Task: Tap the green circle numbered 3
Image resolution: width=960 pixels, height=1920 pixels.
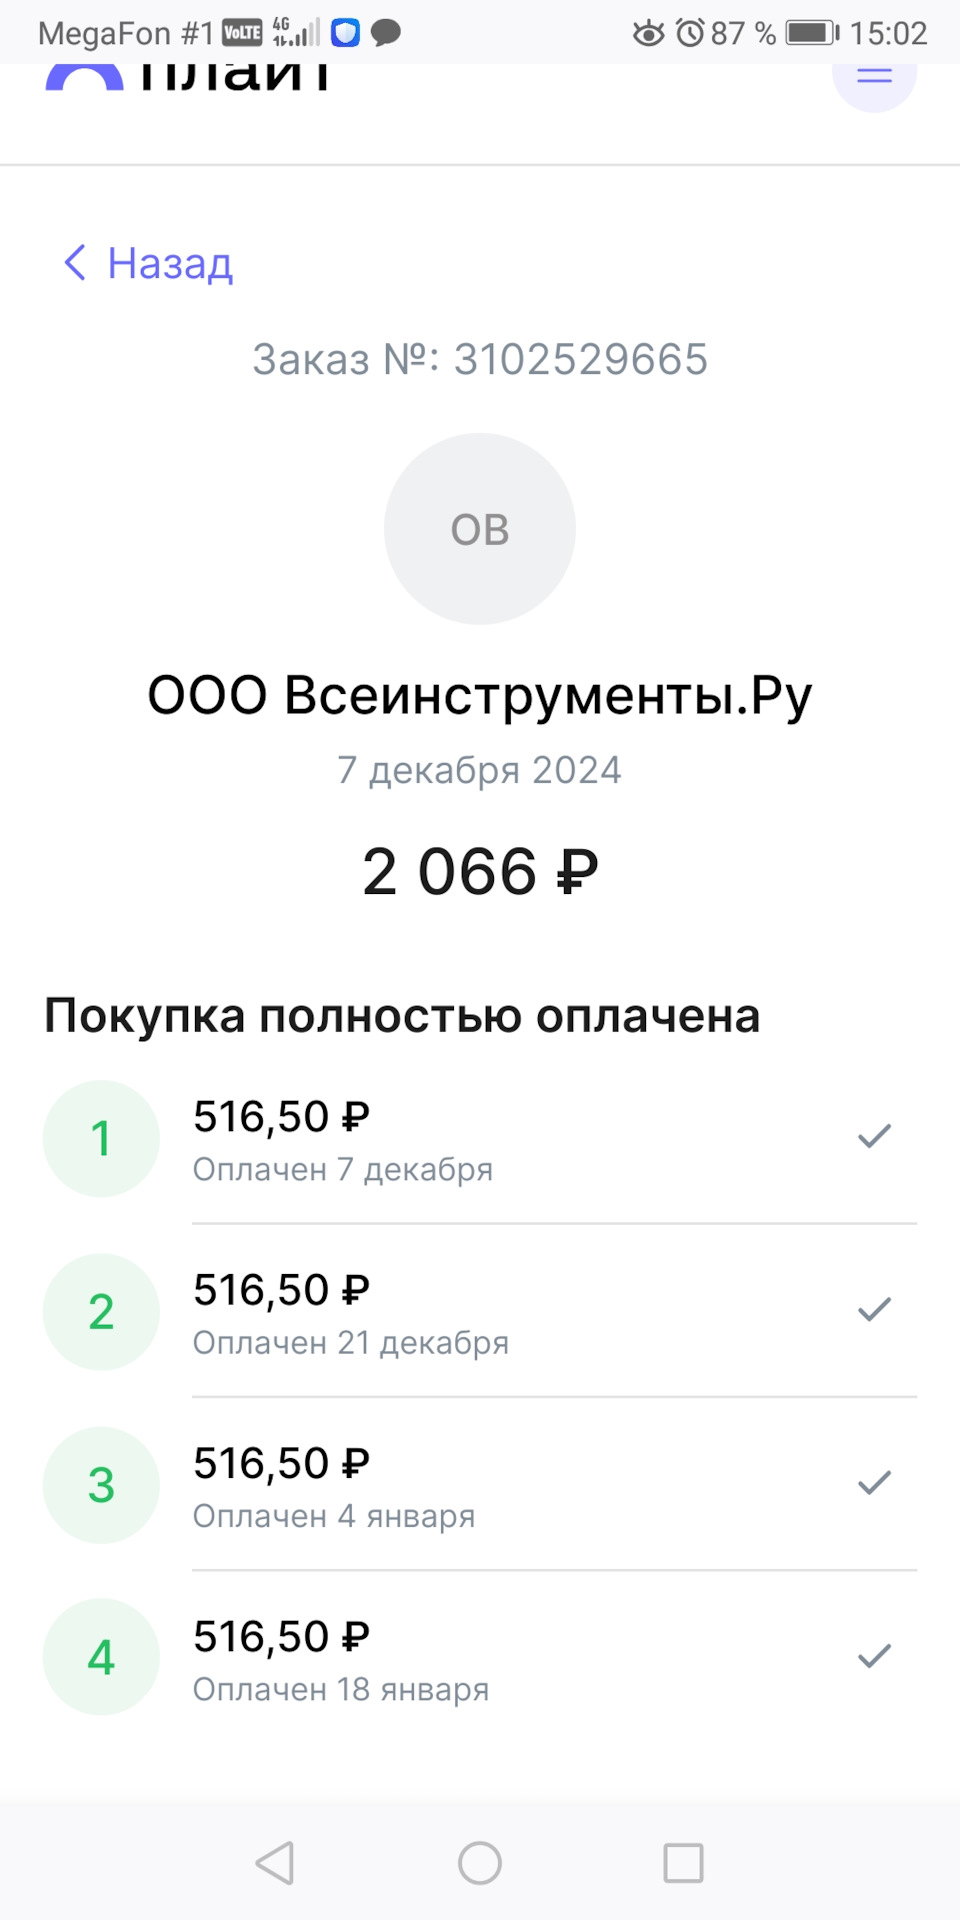Action: pos(101,1485)
